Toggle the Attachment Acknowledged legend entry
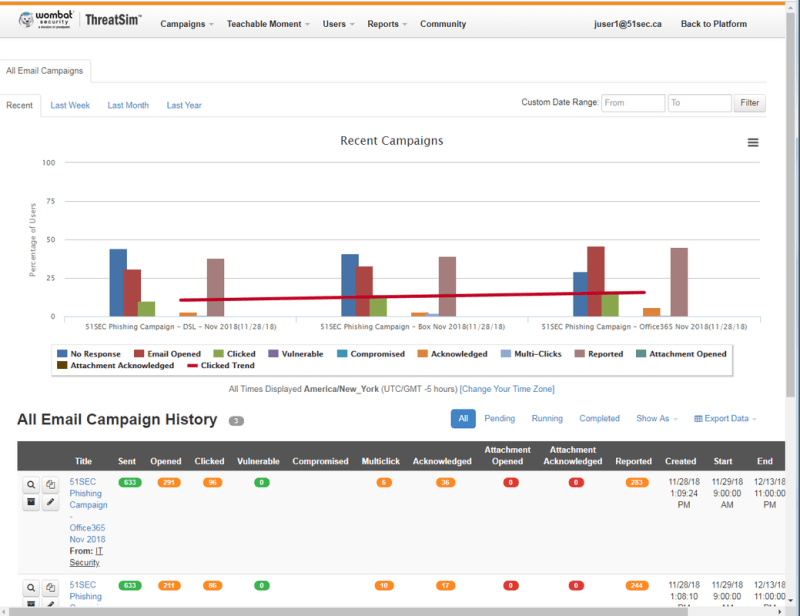Image resolution: width=800 pixels, height=616 pixels. [x=116, y=365]
